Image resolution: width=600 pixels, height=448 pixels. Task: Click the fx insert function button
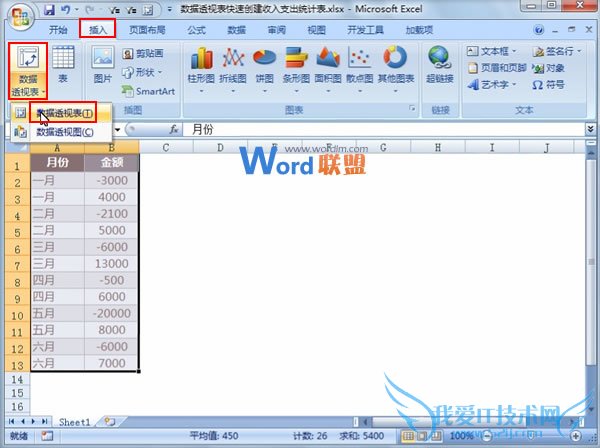pyautogui.click(x=174, y=130)
